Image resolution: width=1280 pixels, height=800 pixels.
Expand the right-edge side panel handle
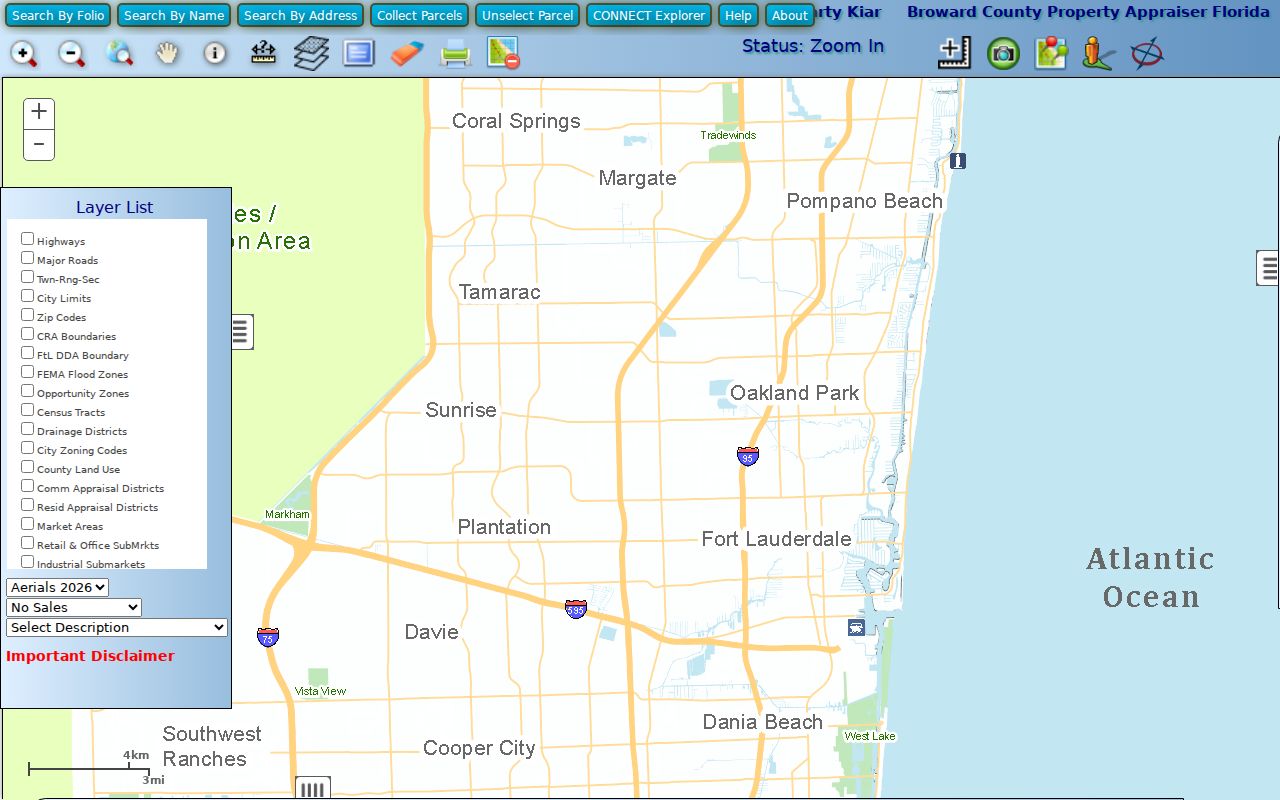pos(1268,268)
